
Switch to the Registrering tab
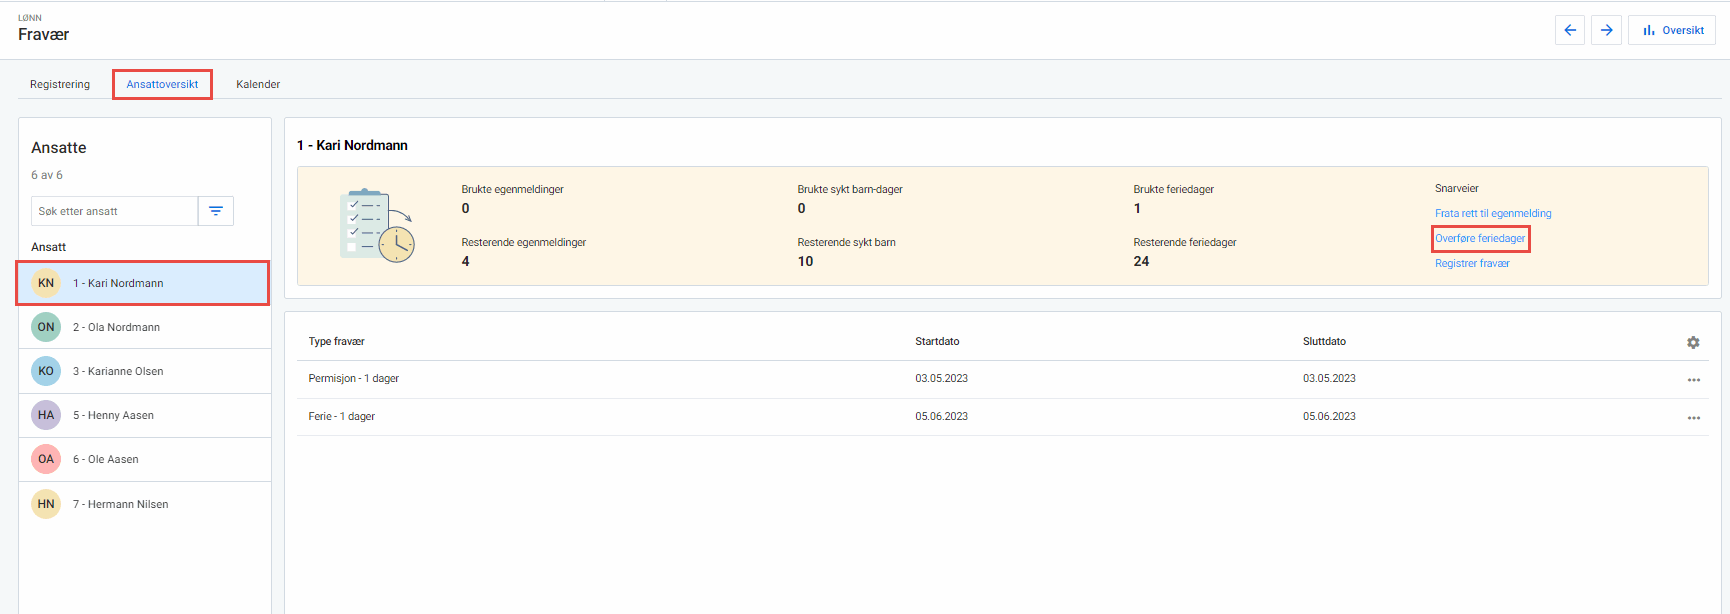pyautogui.click(x=60, y=84)
